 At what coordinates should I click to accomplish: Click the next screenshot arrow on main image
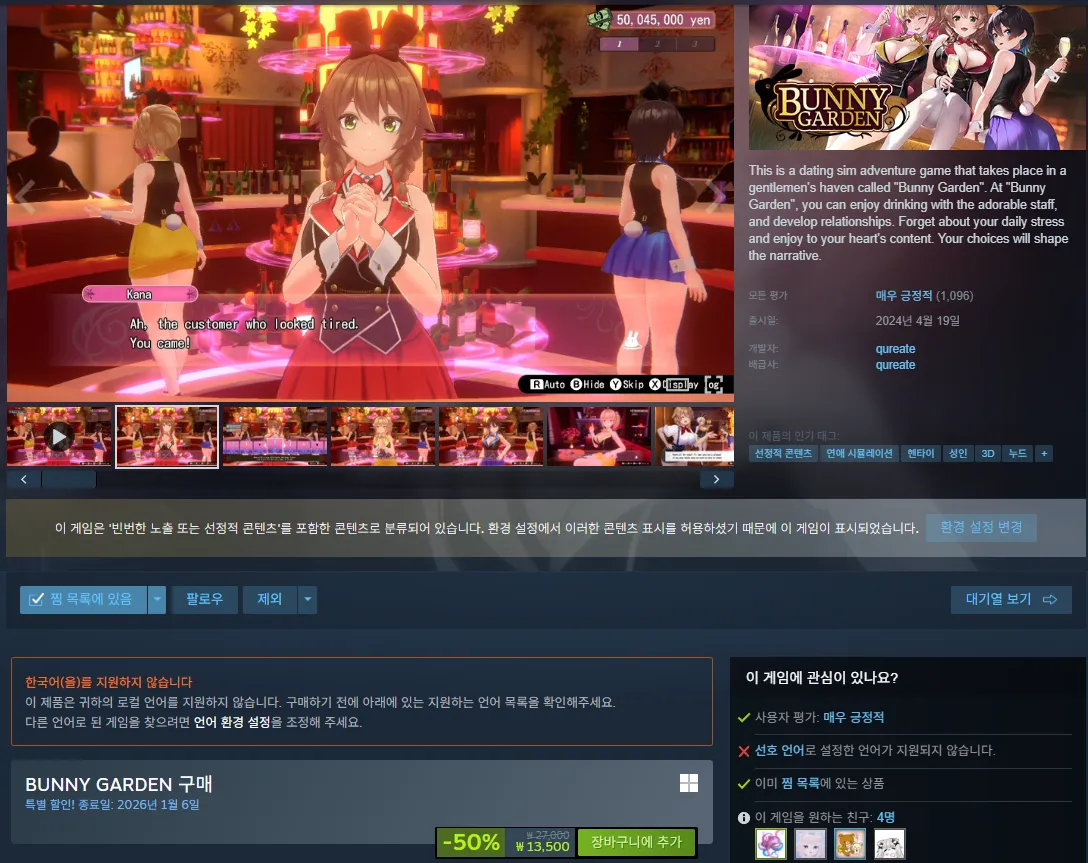click(x=715, y=197)
